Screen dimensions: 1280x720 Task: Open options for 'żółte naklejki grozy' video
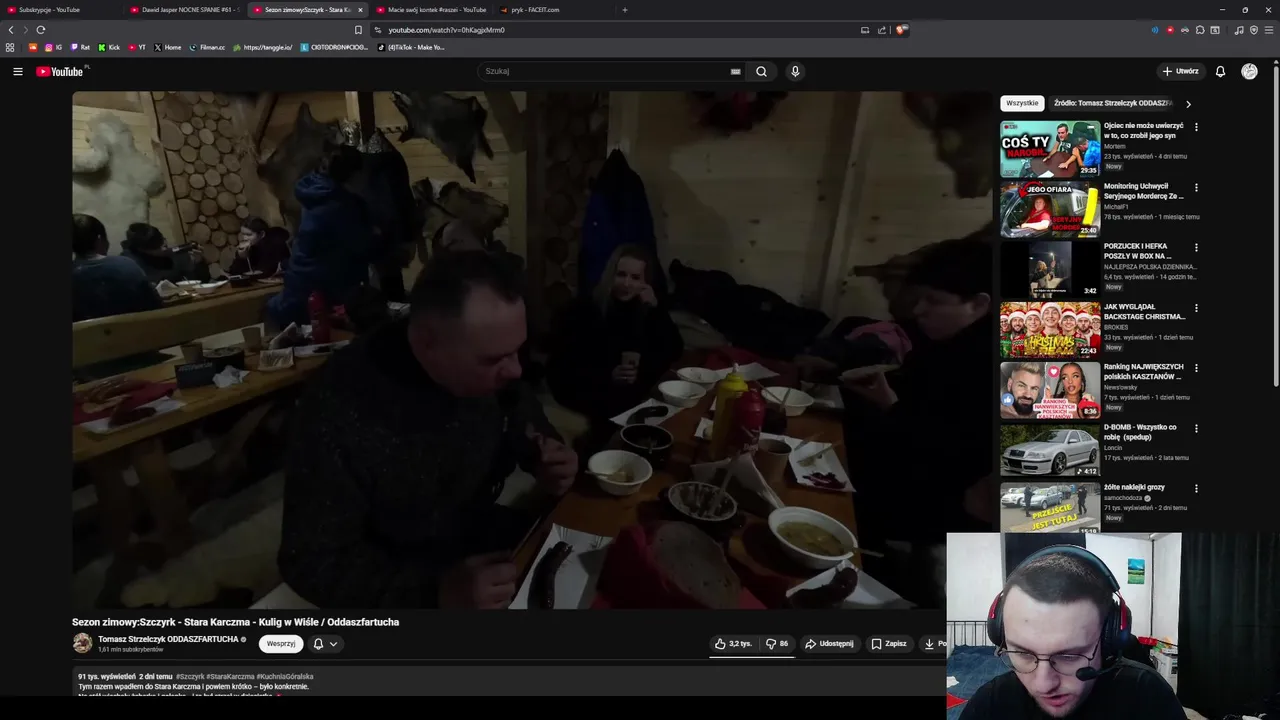1196,488
